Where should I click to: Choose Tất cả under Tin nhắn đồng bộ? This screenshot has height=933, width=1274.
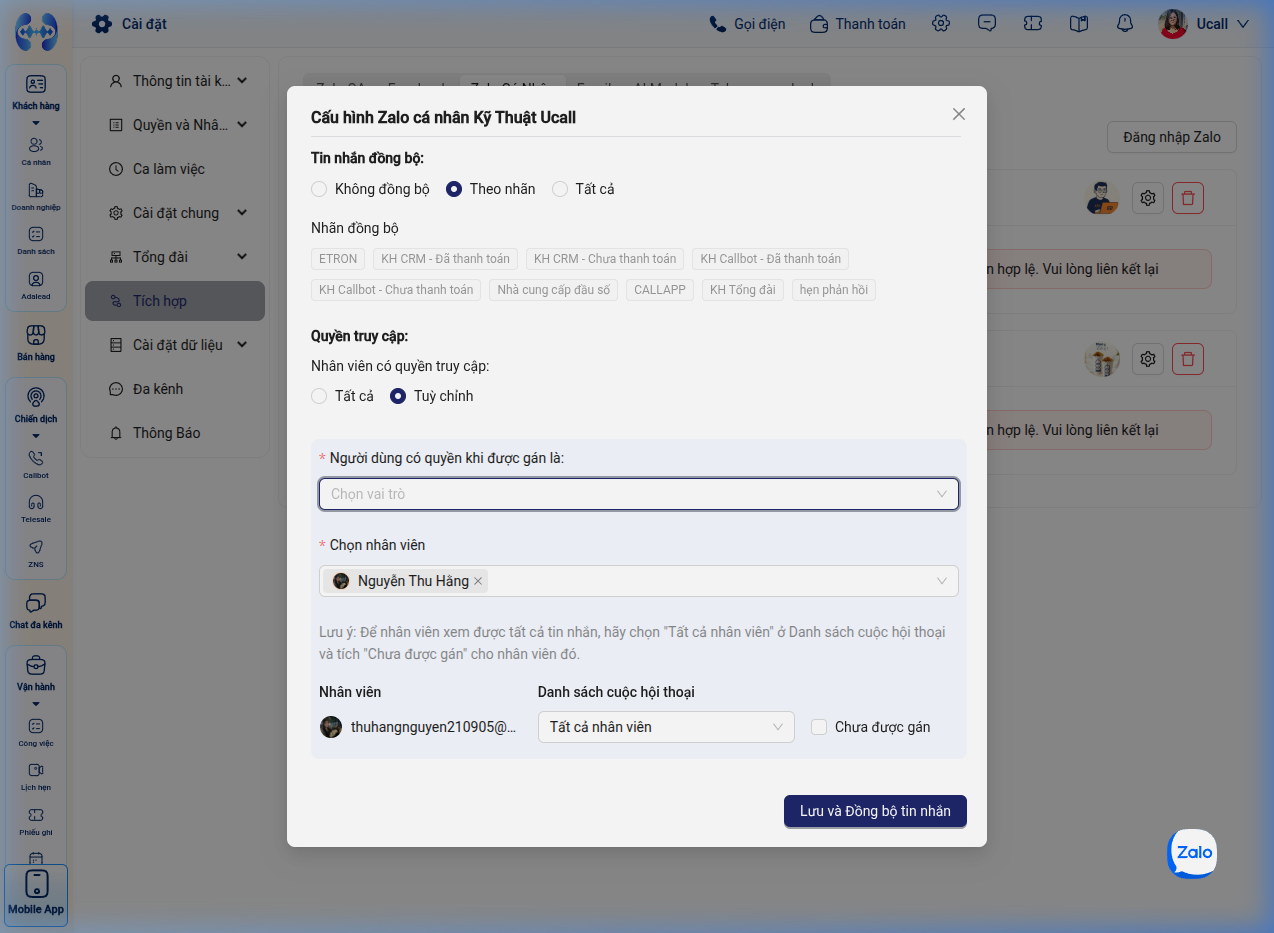(560, 189)
